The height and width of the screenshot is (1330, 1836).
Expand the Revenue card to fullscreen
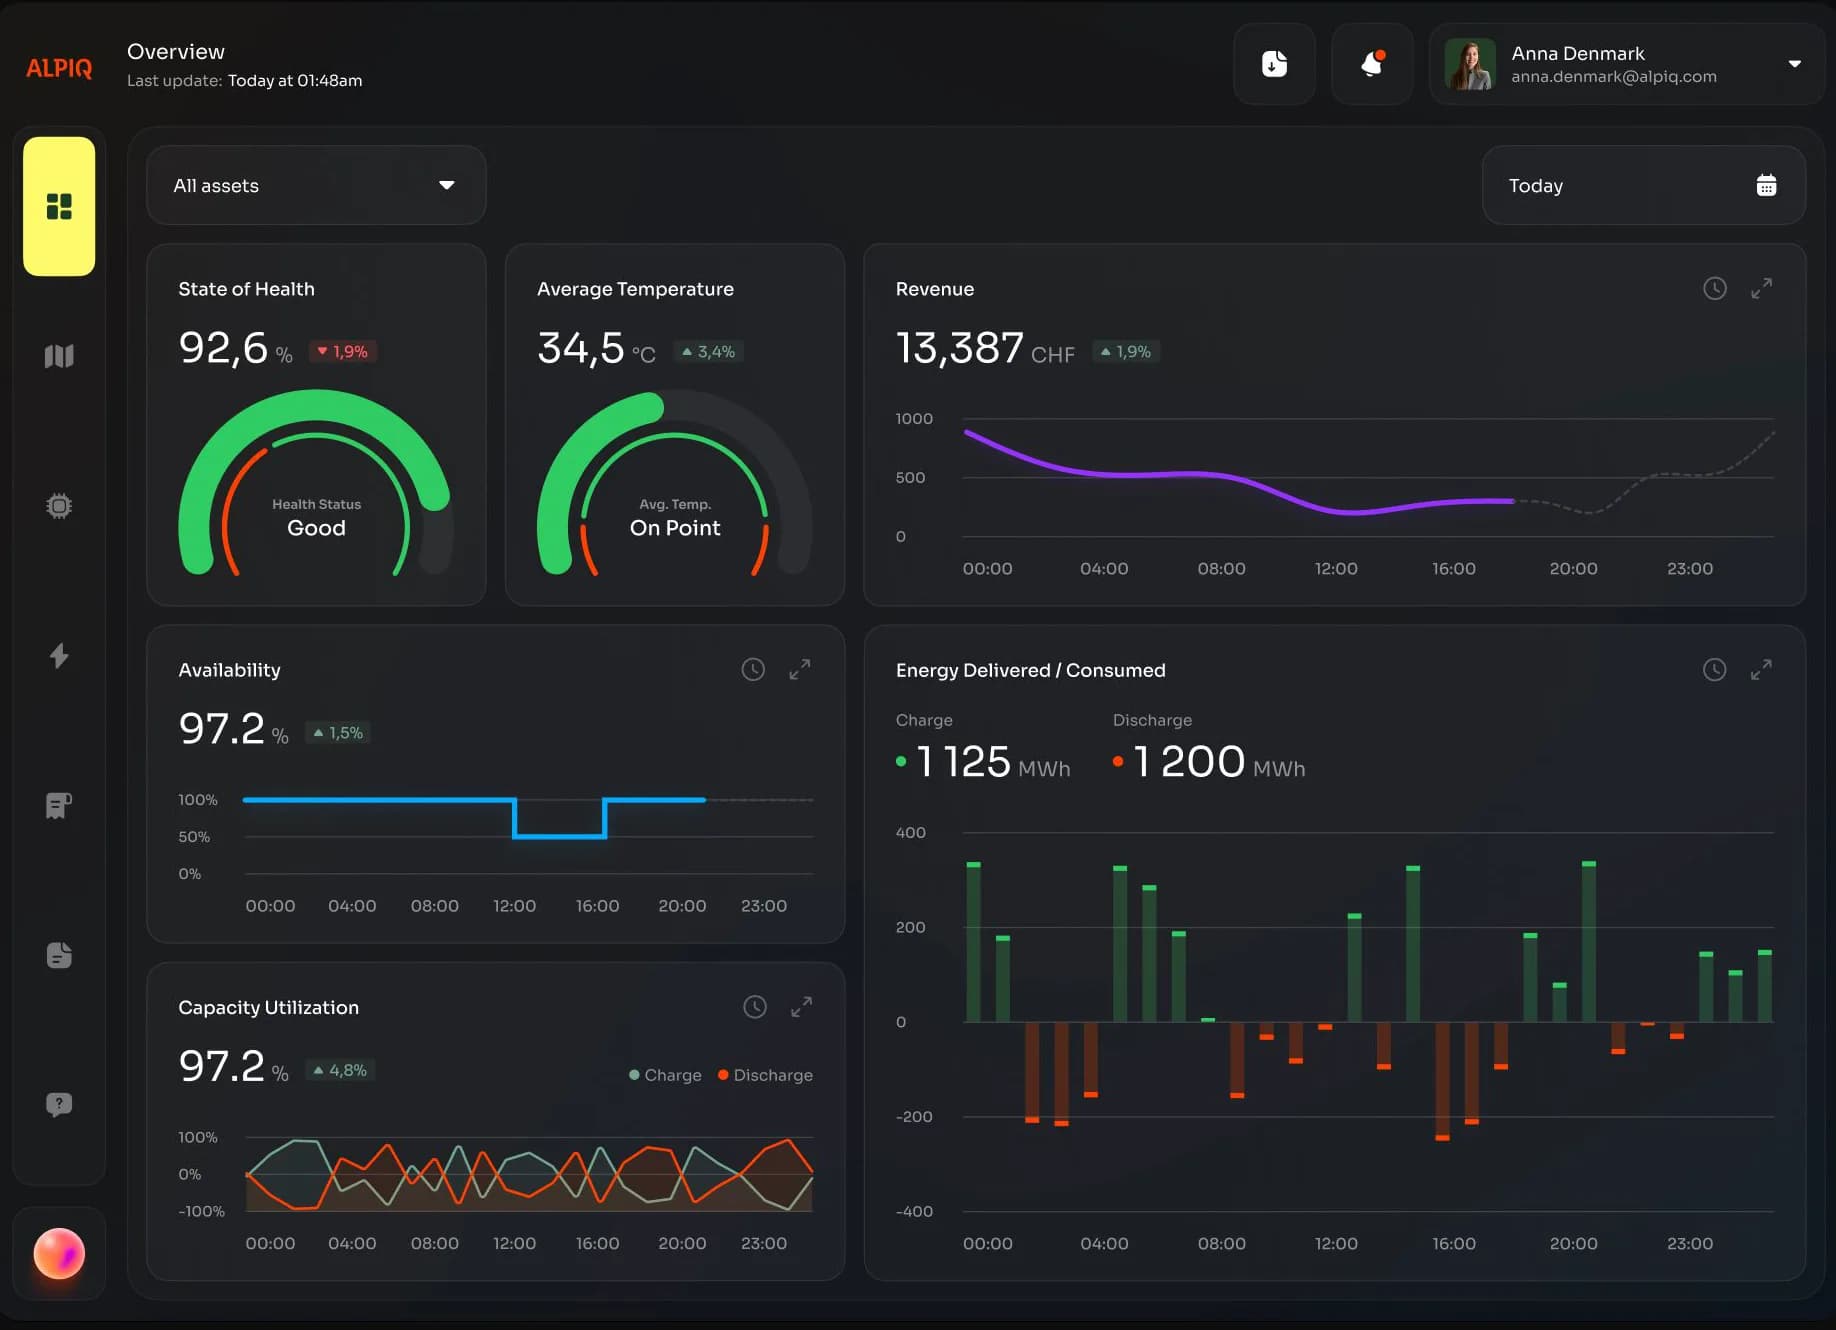(1761, 289)
